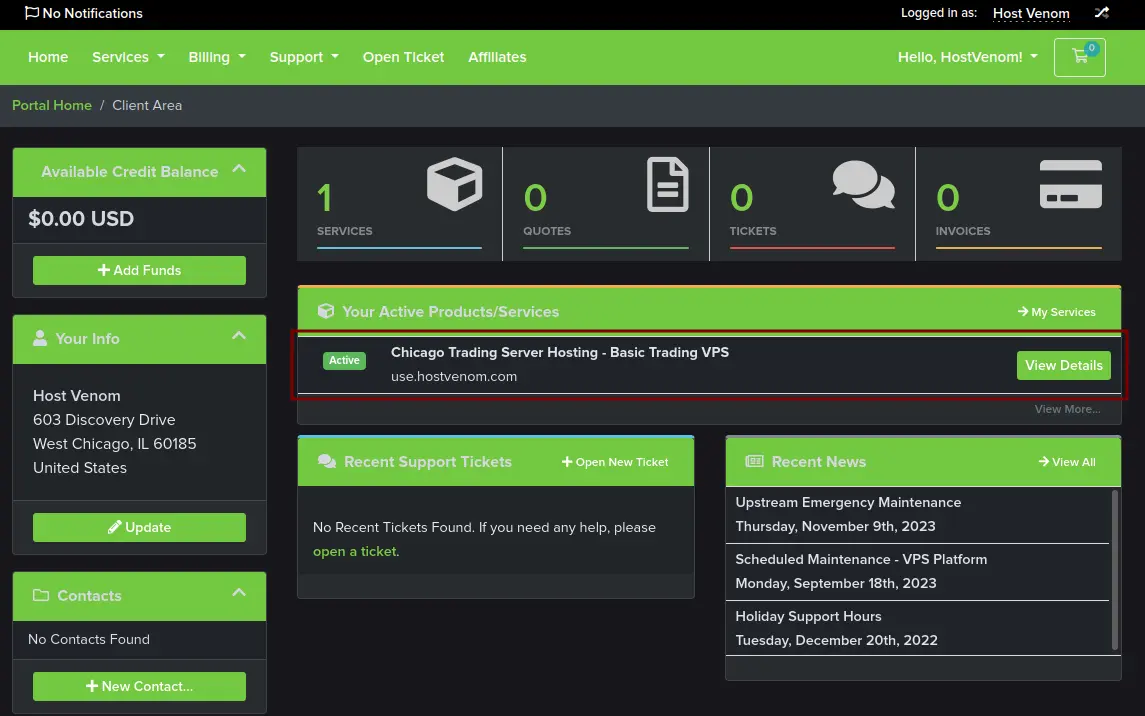
Task: Follow the open a ticket link
Action: pos(355,551)
